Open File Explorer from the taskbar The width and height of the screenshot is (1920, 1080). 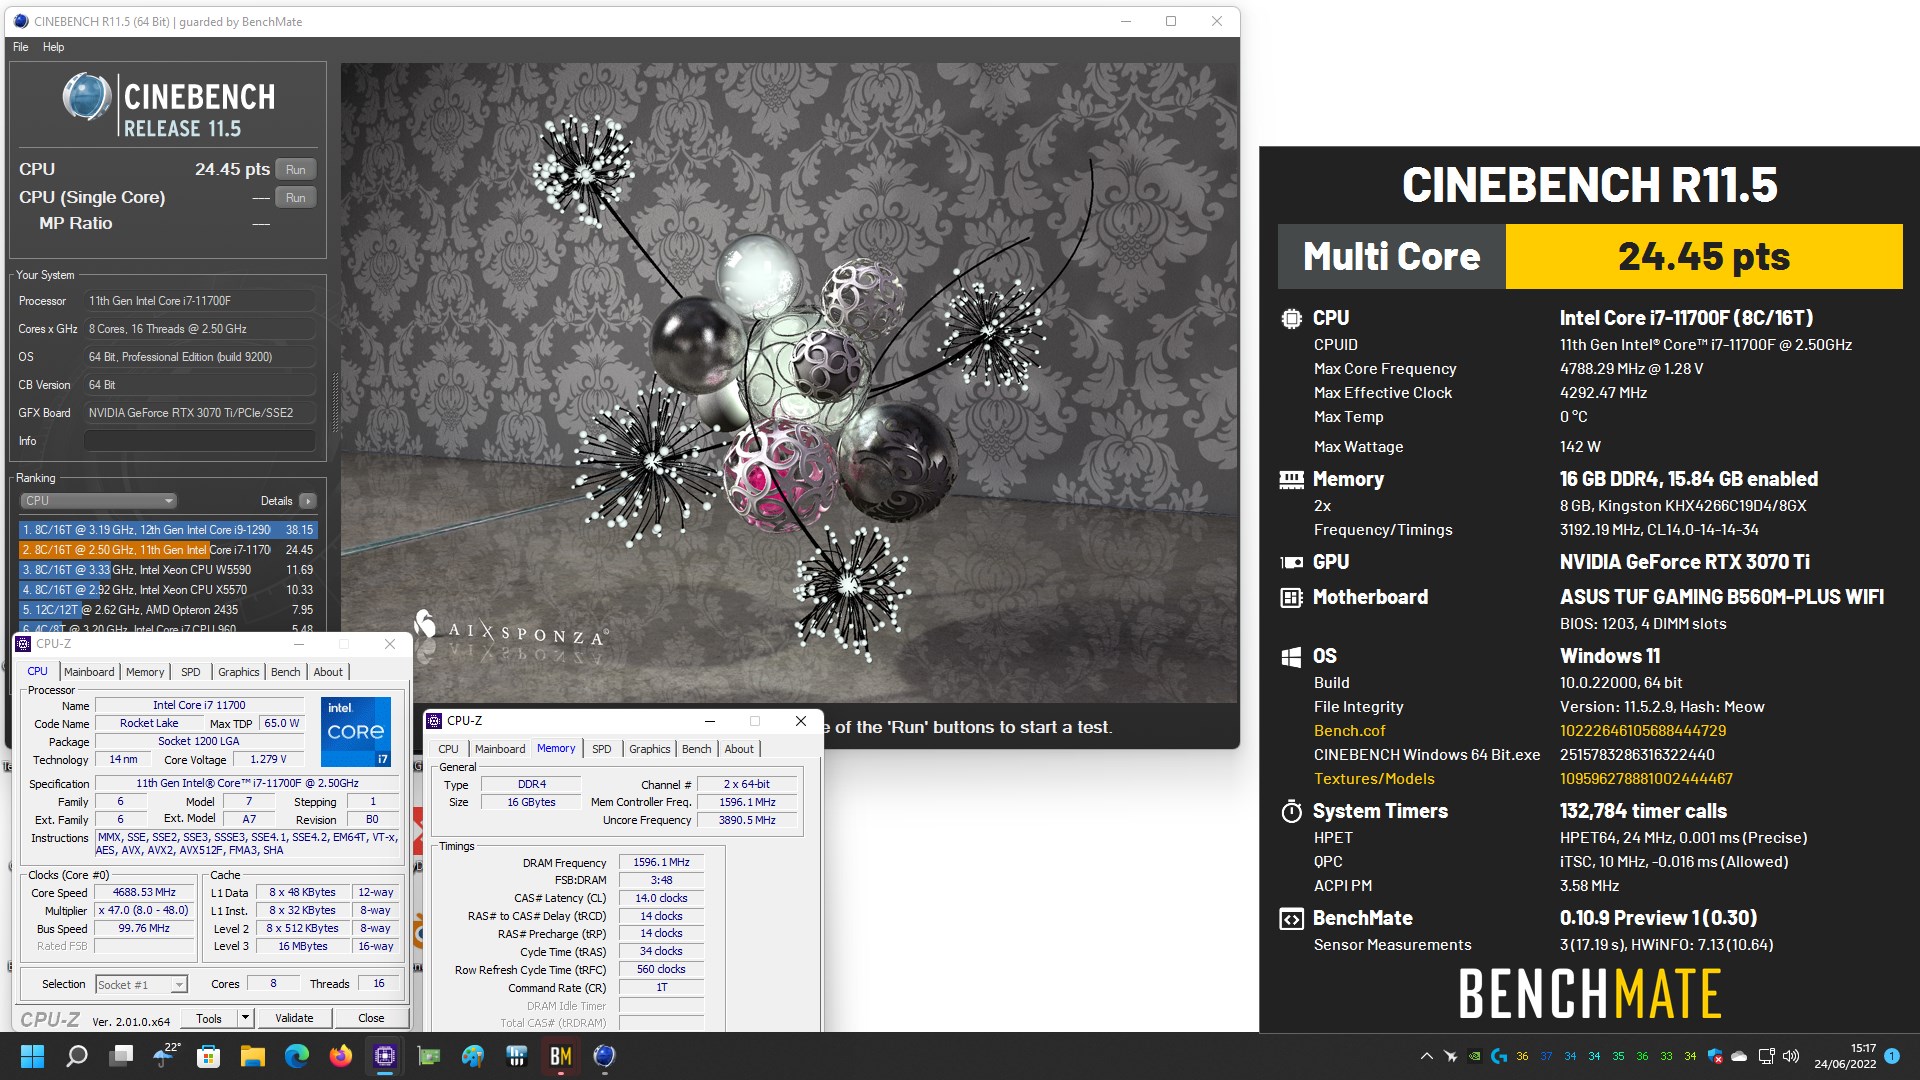tap(253, 1056)
